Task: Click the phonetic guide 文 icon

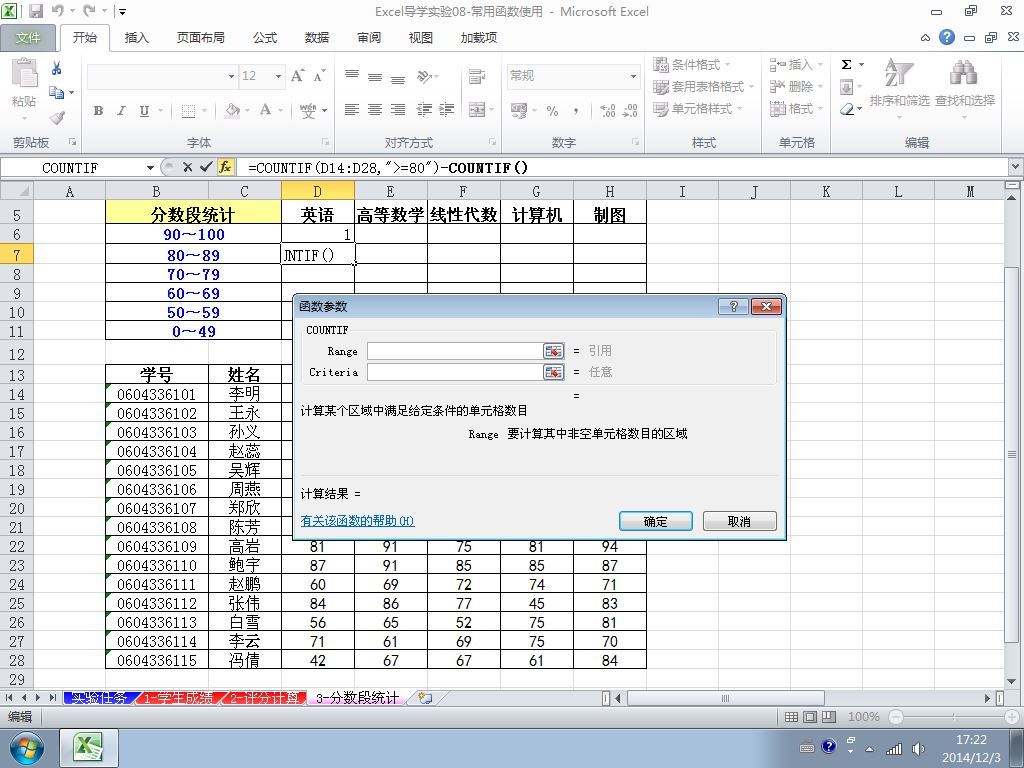Action: point(308,110)
